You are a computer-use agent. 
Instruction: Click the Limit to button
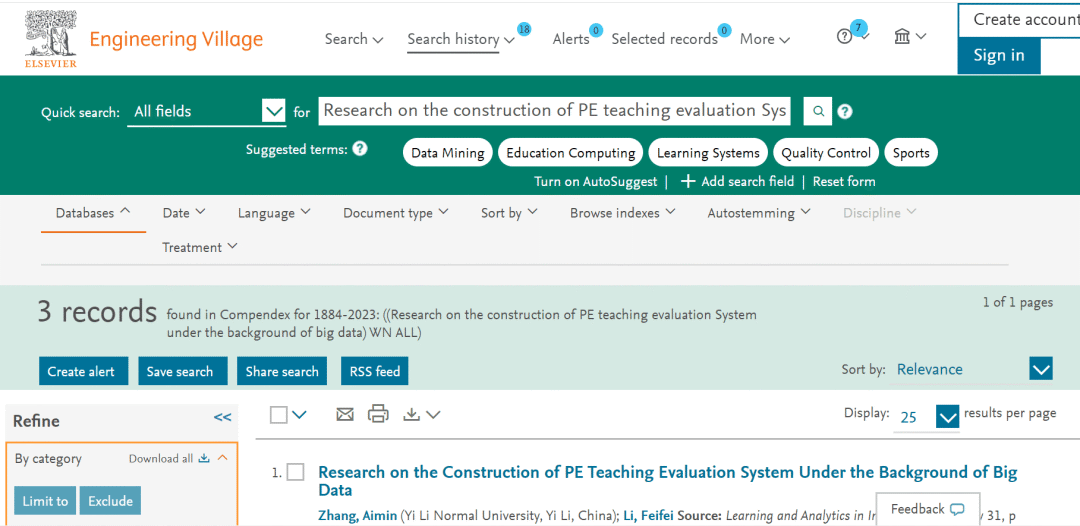point(45,501)
